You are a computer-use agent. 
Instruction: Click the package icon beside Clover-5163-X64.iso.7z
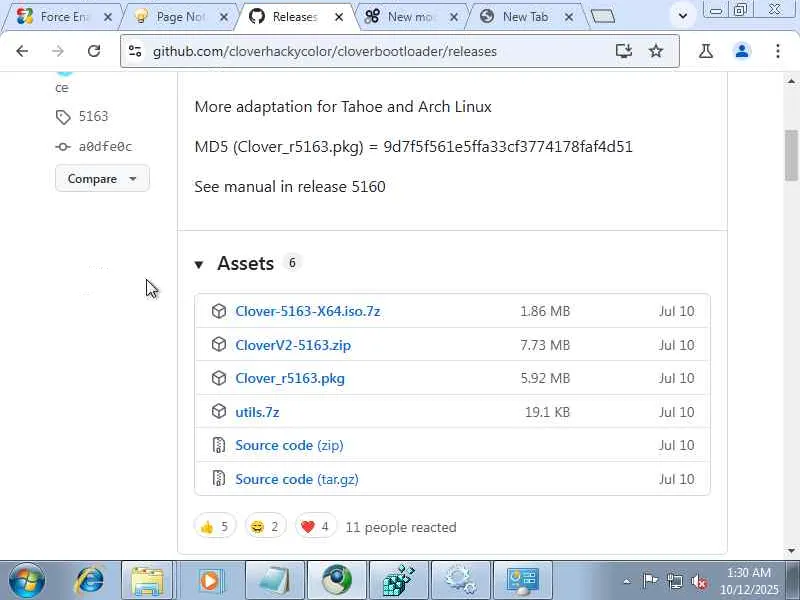click(219, 311)
